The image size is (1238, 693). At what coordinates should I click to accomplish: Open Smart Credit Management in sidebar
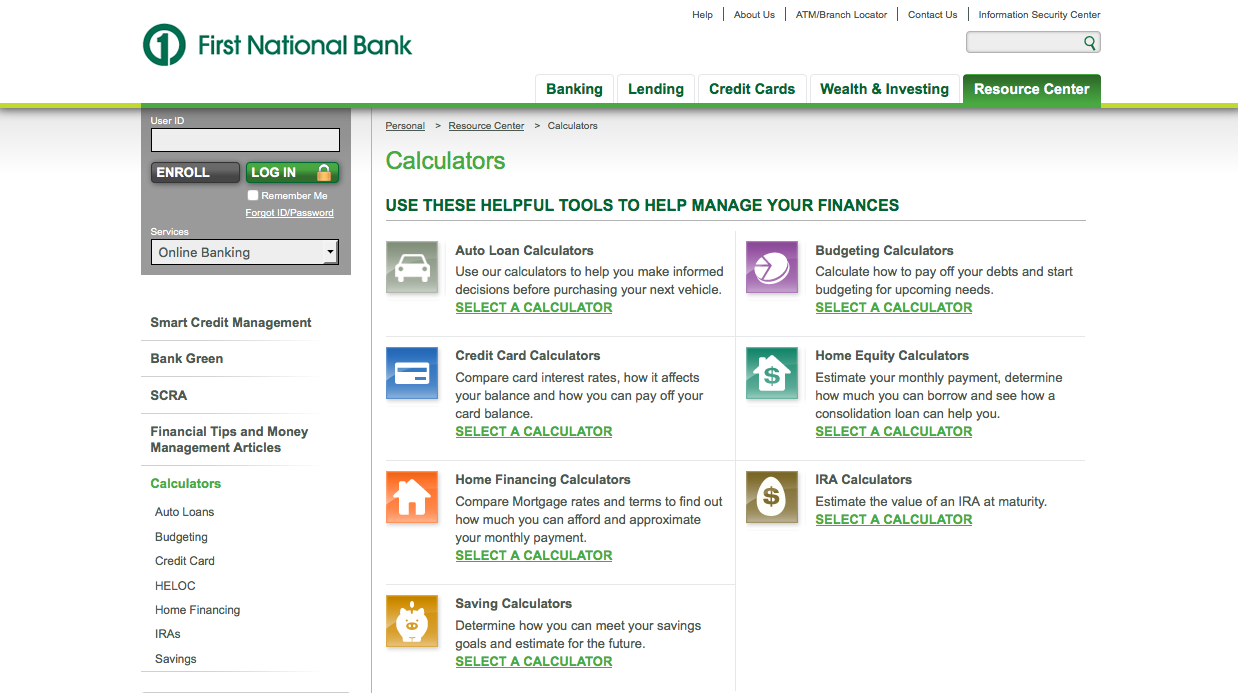pos(231,323)
